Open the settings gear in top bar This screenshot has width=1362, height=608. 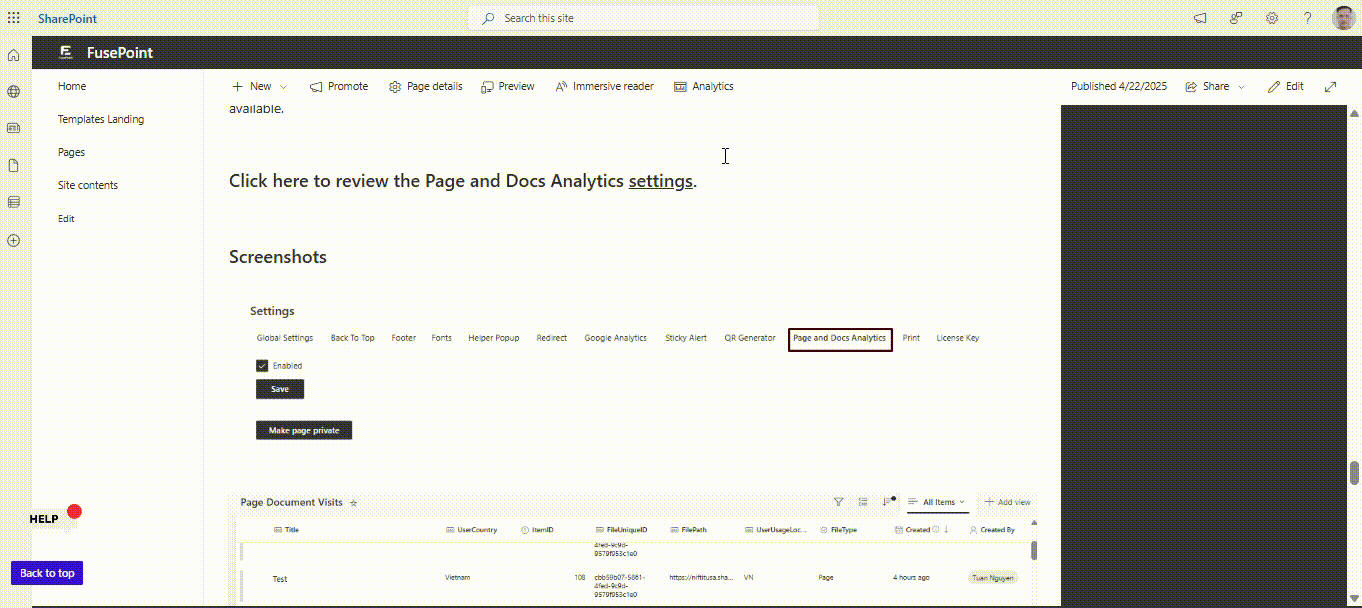[x=1272, y=18]
